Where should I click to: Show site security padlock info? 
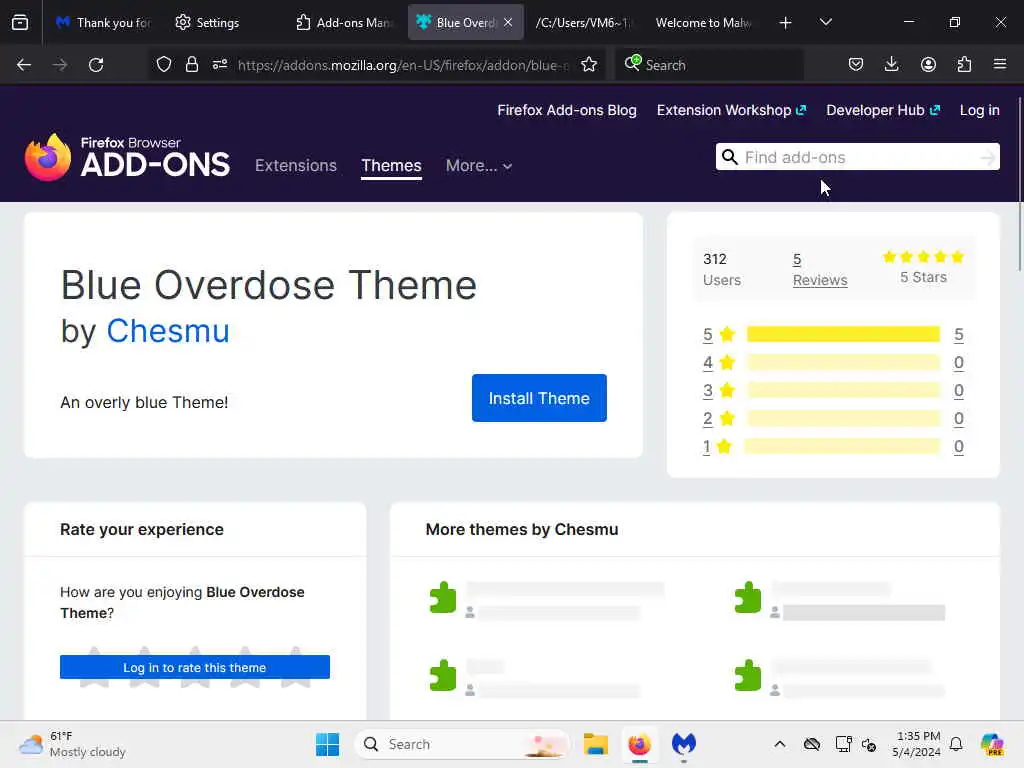point(191,64)
